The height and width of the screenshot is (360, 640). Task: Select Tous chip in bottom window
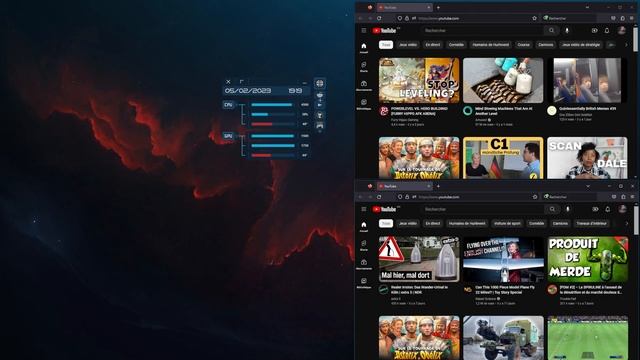point(386,223)
